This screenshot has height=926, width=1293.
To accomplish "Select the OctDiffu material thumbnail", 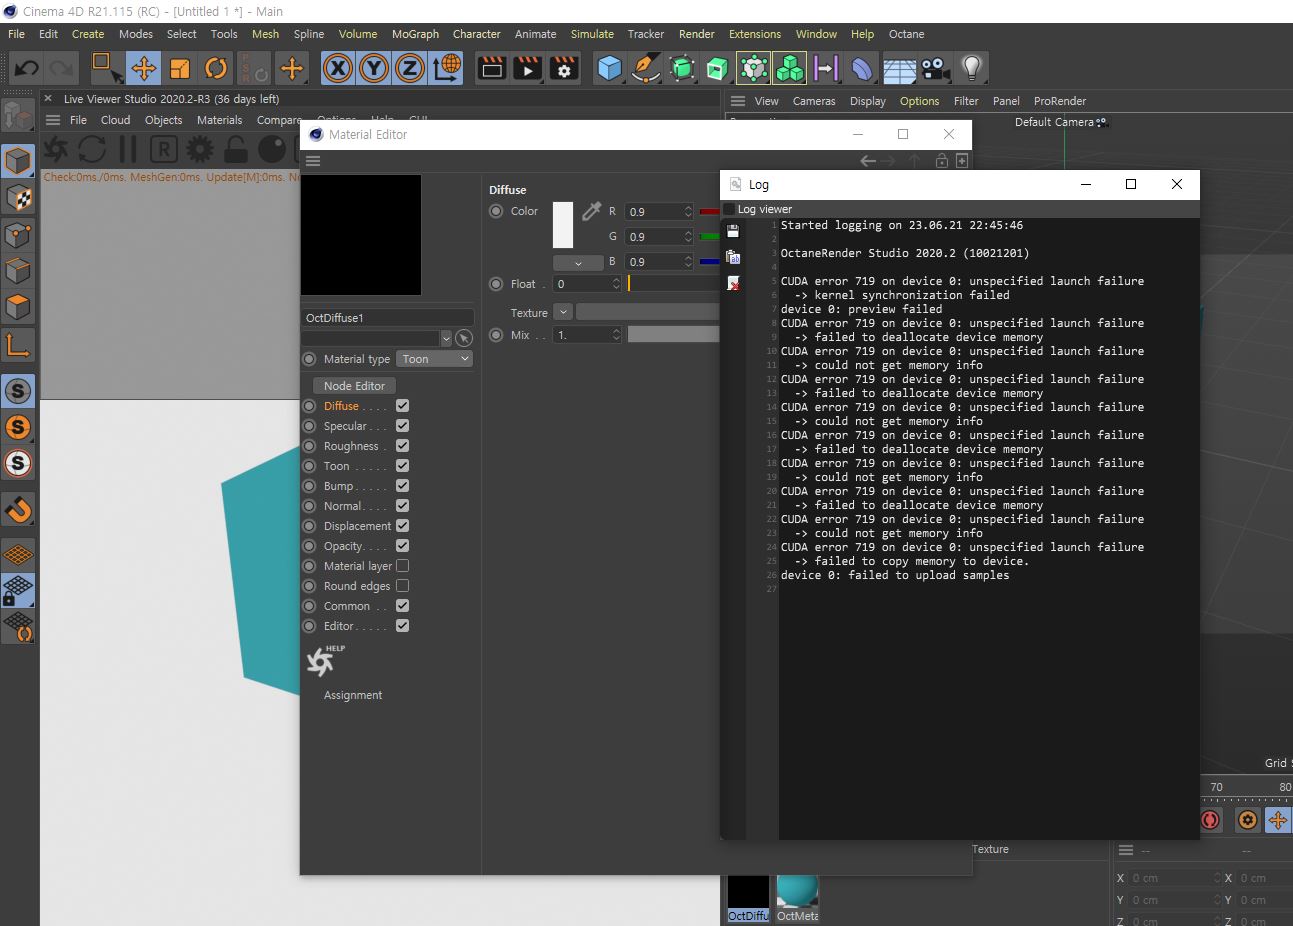I will [x=748, y=898].
